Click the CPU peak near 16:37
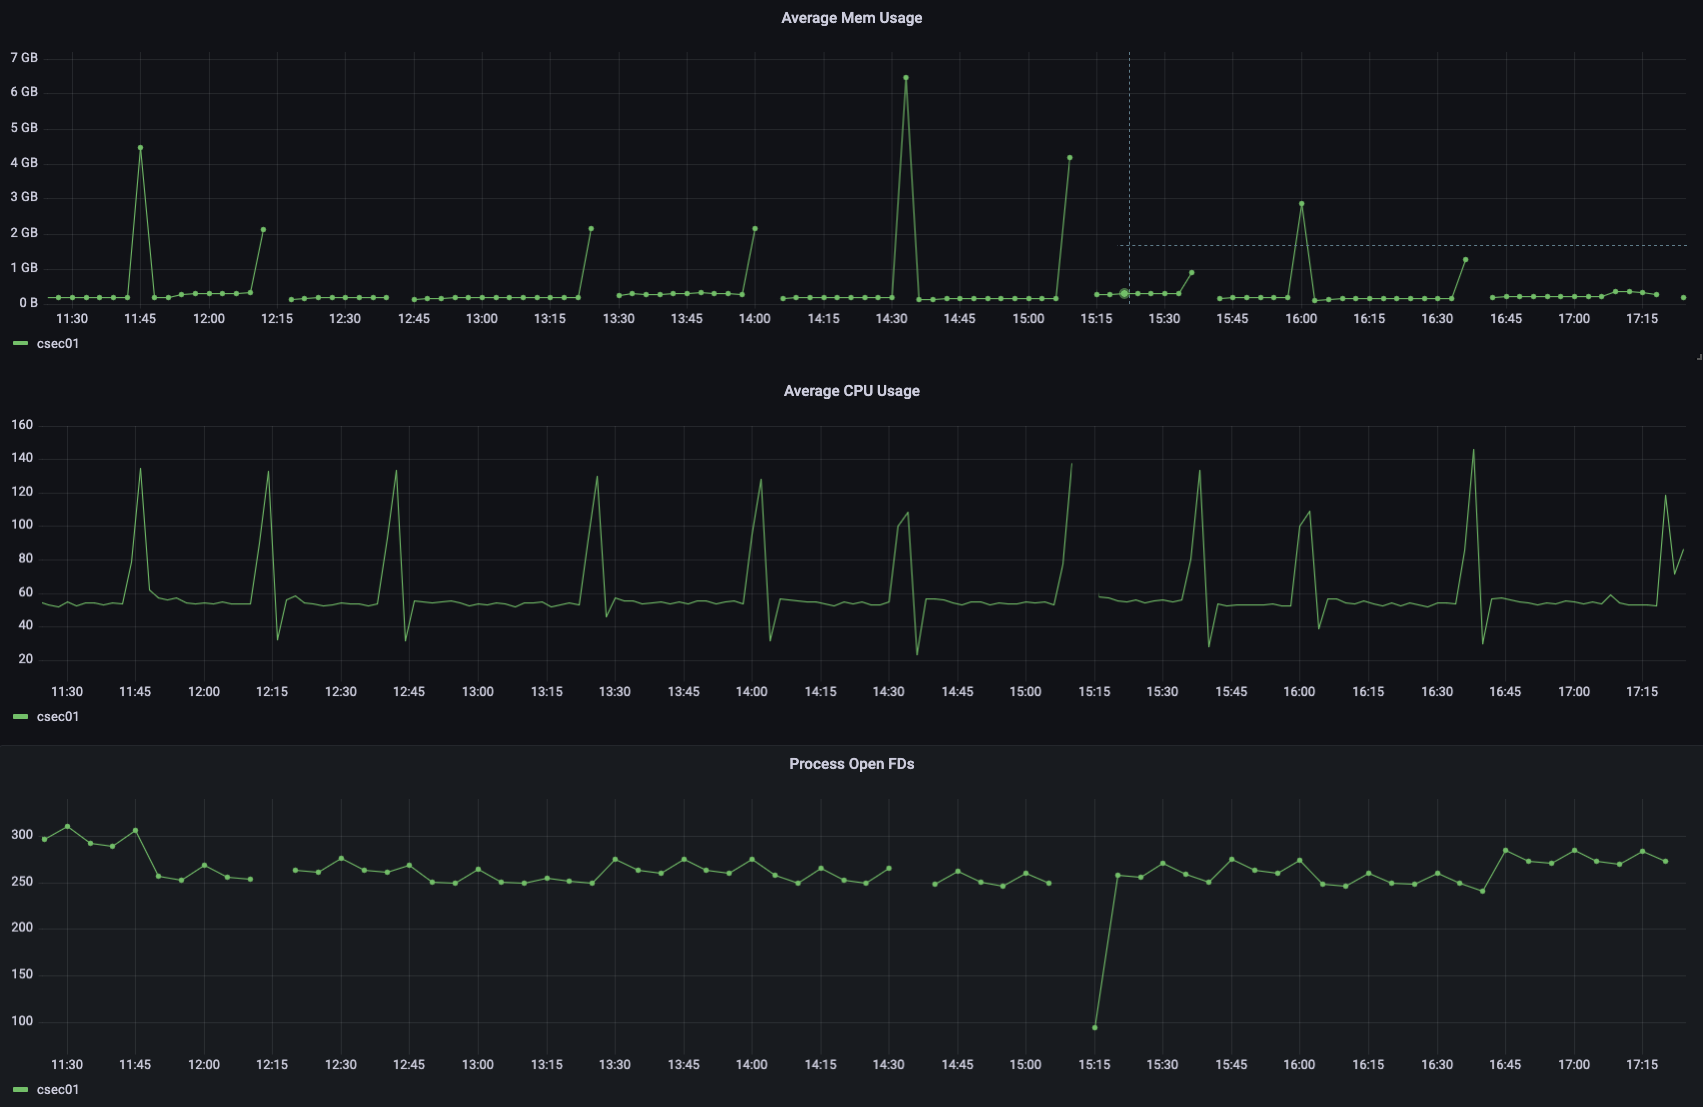This screenshot has height=1107, width=1703. 1473,450
